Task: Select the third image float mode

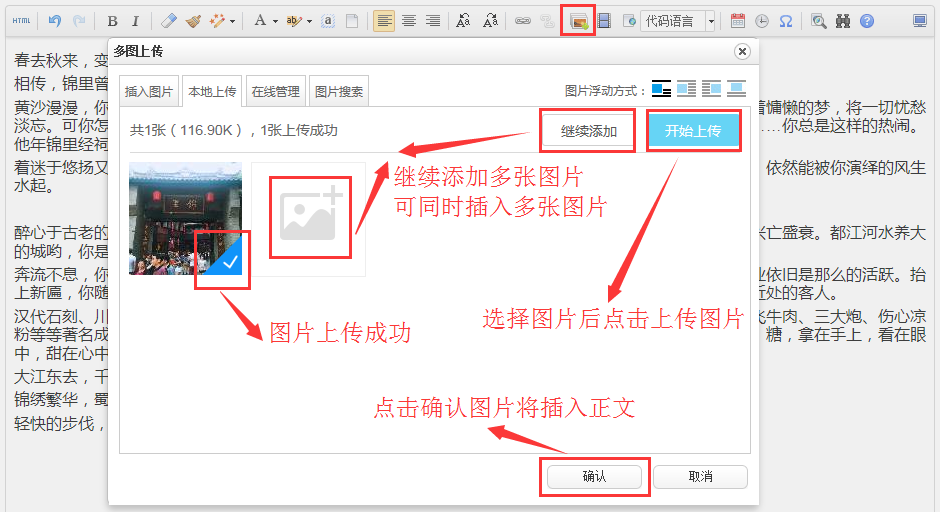Action: [x=712, y=89]
